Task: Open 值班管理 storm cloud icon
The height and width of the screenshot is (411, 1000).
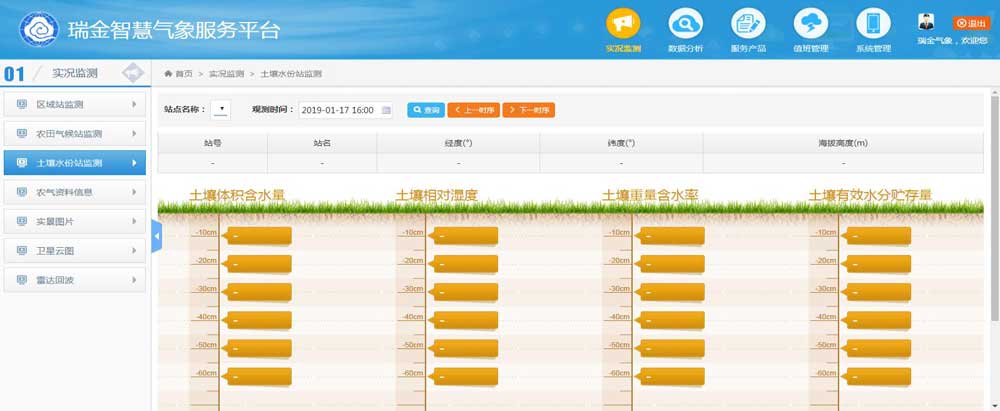Action: [810, 24]
